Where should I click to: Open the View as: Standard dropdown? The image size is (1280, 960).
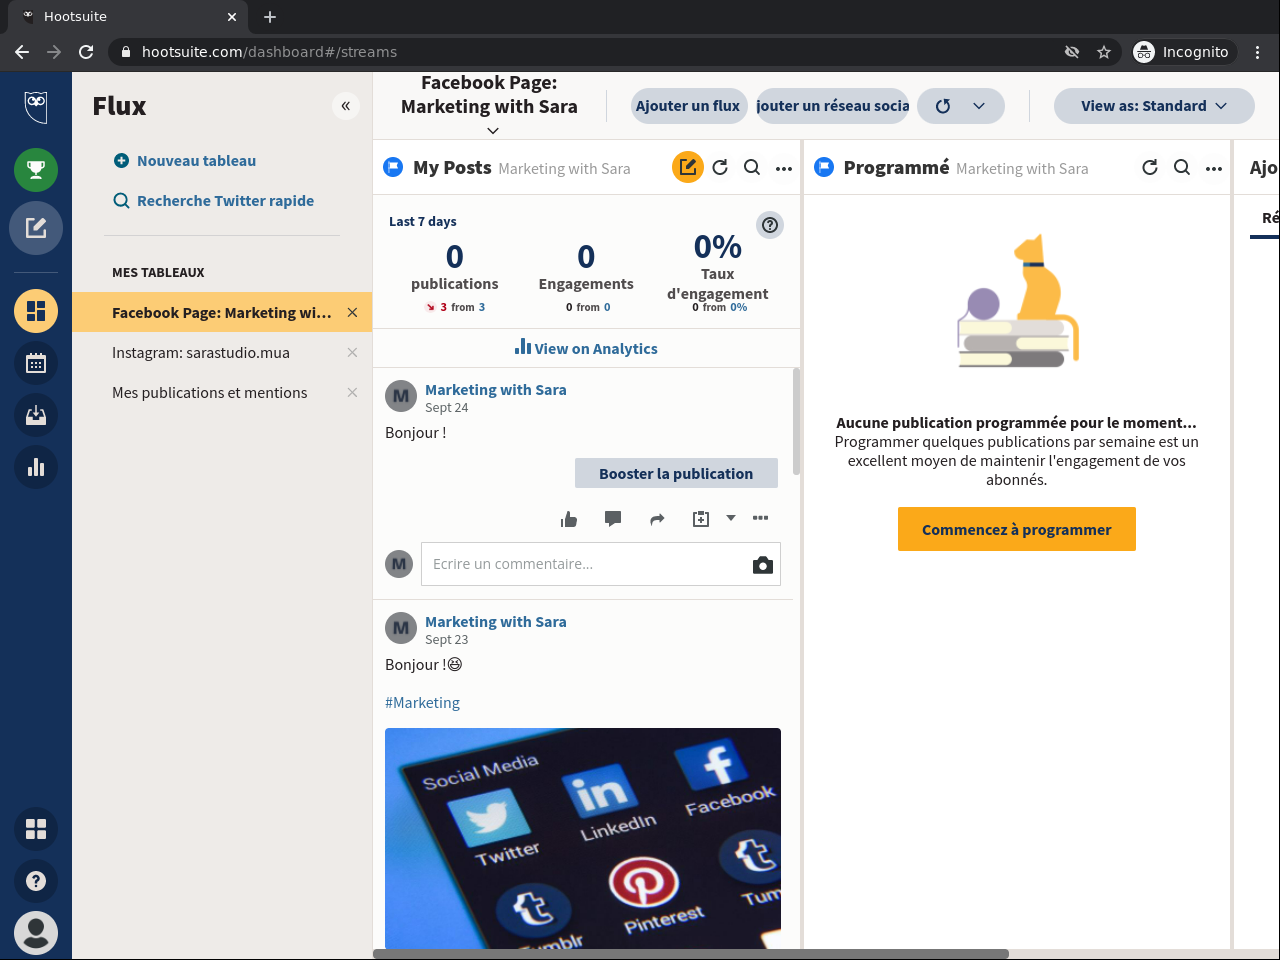(1154, 106)
